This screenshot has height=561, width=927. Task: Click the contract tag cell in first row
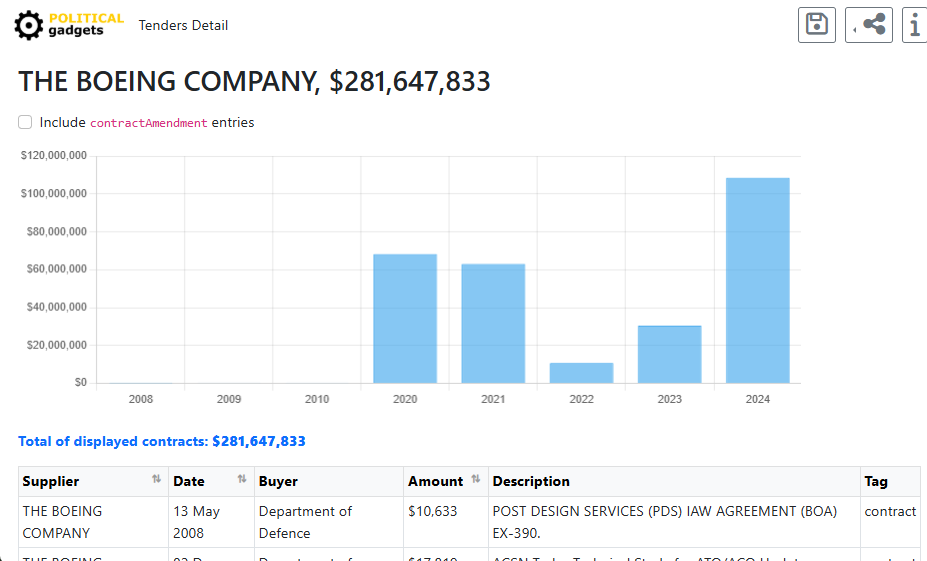click(890, 522)
